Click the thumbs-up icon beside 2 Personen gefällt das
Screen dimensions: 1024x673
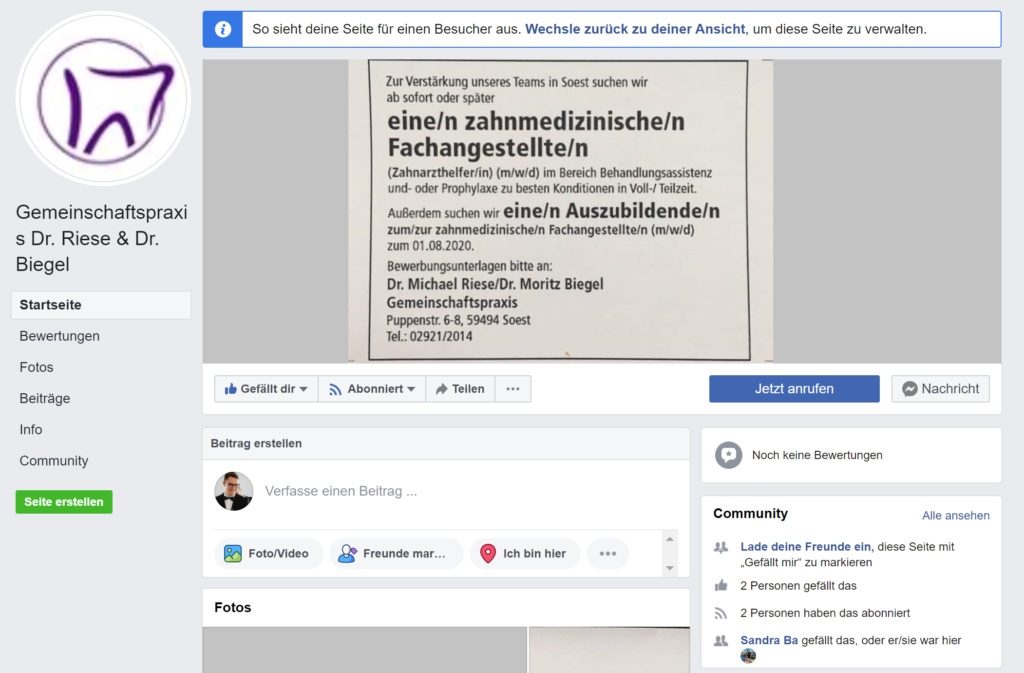click(x=721, y=586)
